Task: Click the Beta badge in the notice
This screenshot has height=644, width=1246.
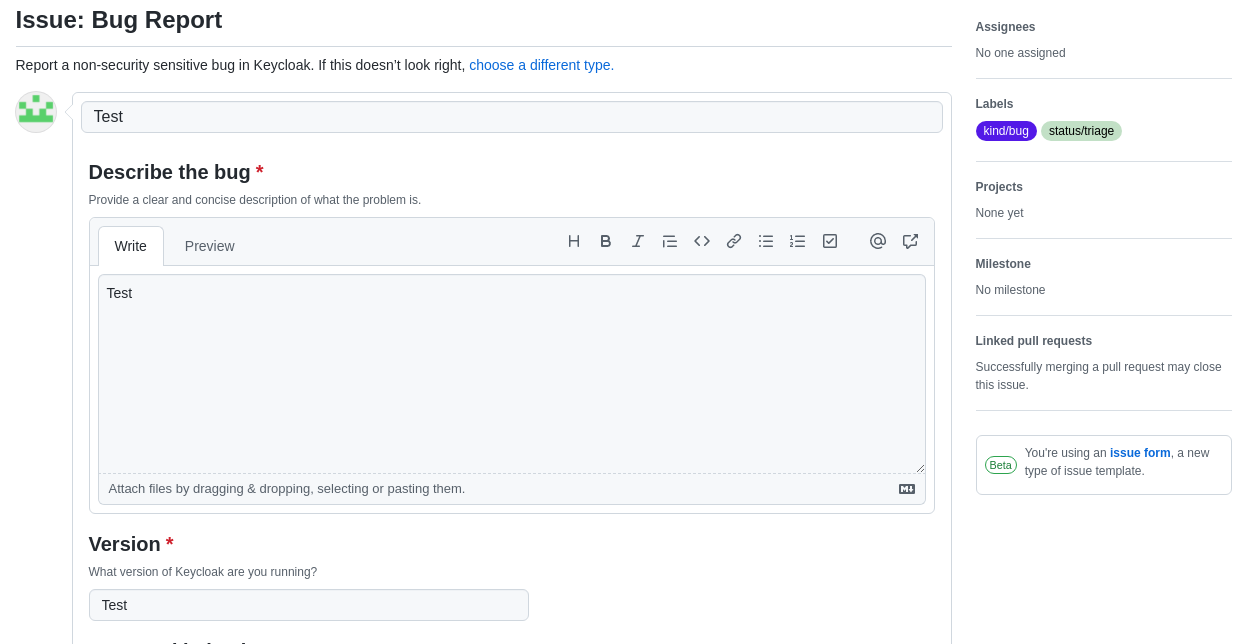Action: pos(1001,465)
